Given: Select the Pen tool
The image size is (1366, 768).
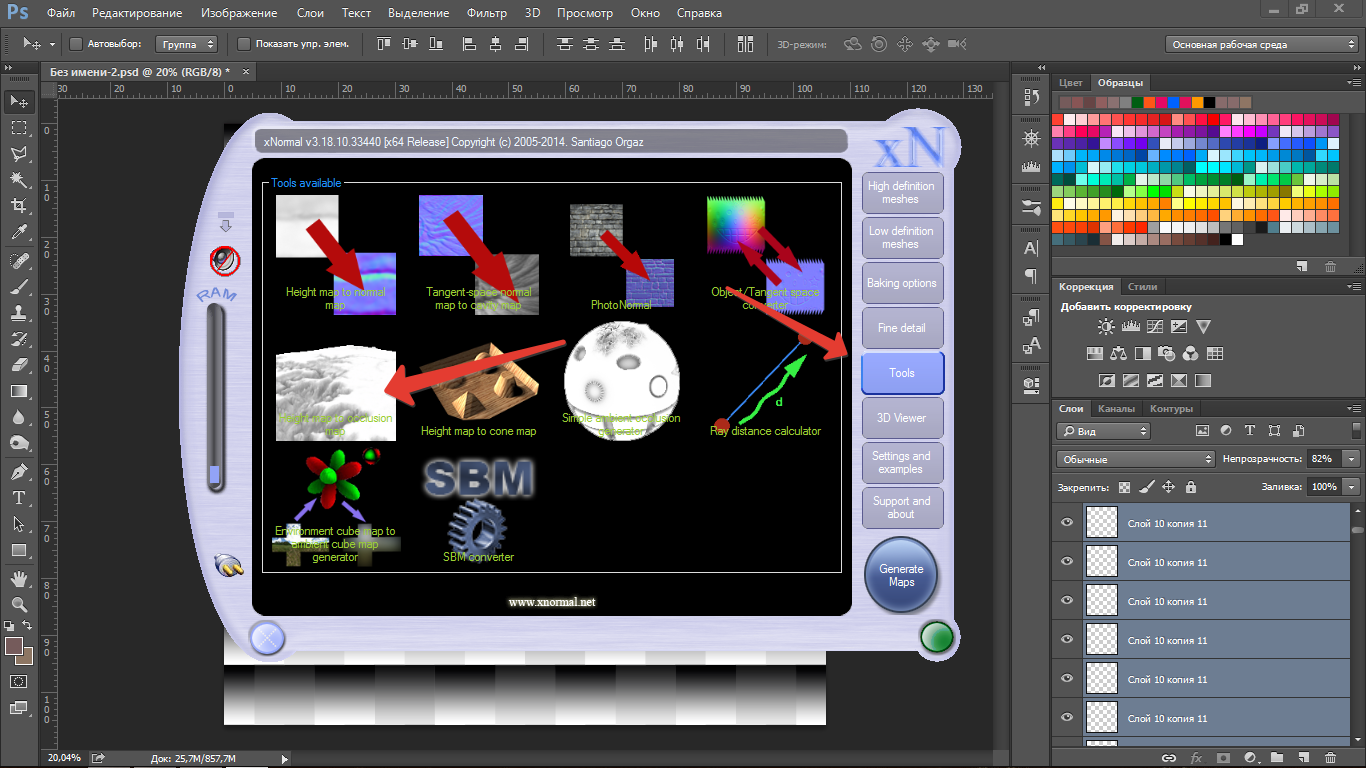Looking at the screenshot, I should 19,472.
